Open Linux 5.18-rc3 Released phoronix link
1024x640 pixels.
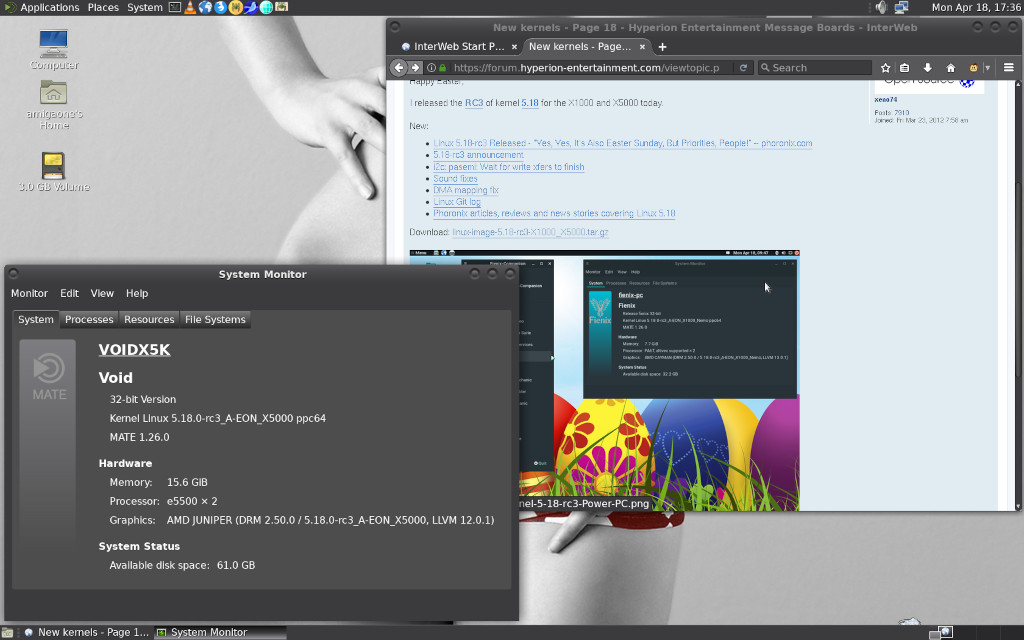pyautogui.click(x=622, y=143)
